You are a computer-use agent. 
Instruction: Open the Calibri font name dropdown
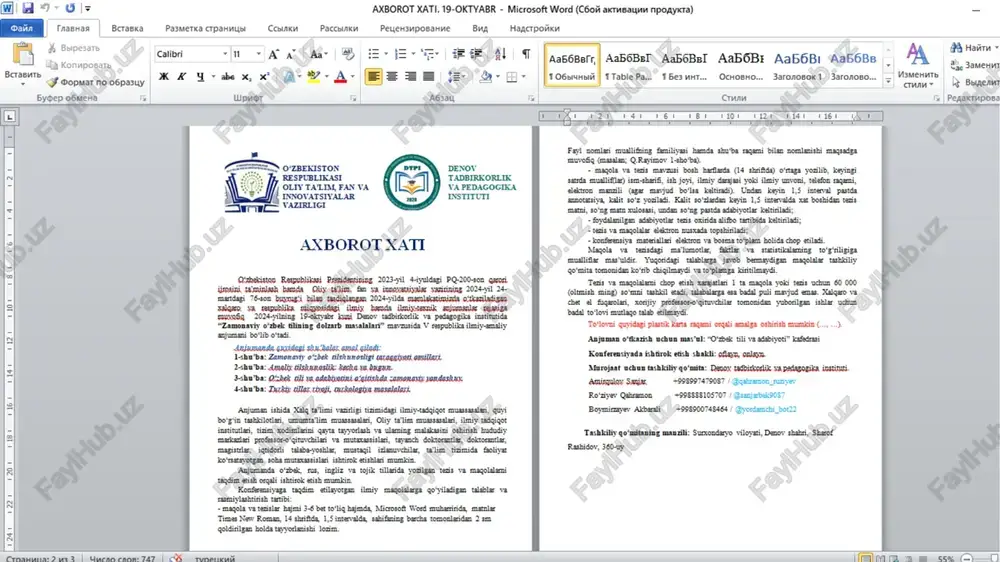point(224,54)
